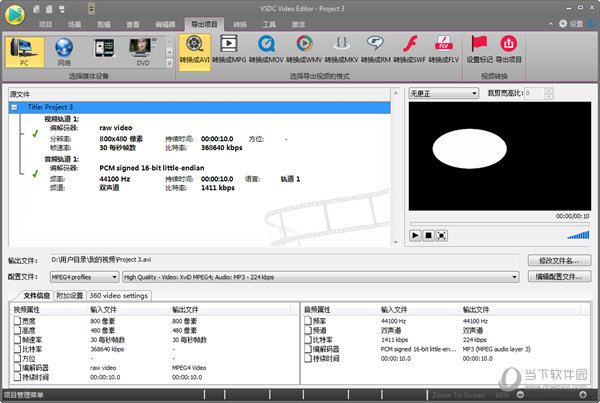Switch to the 360 video settings tab
600x403 pixels.
click(119, 295)
